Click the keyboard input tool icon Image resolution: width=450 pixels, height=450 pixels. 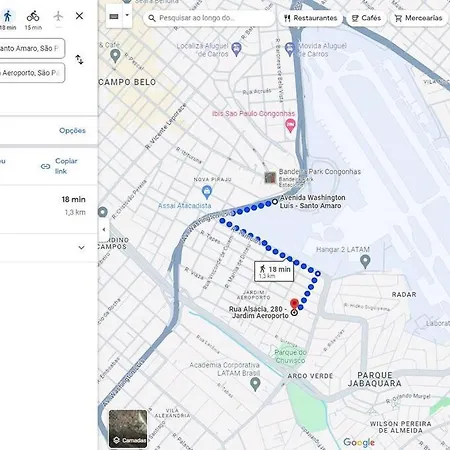(114, 16)
